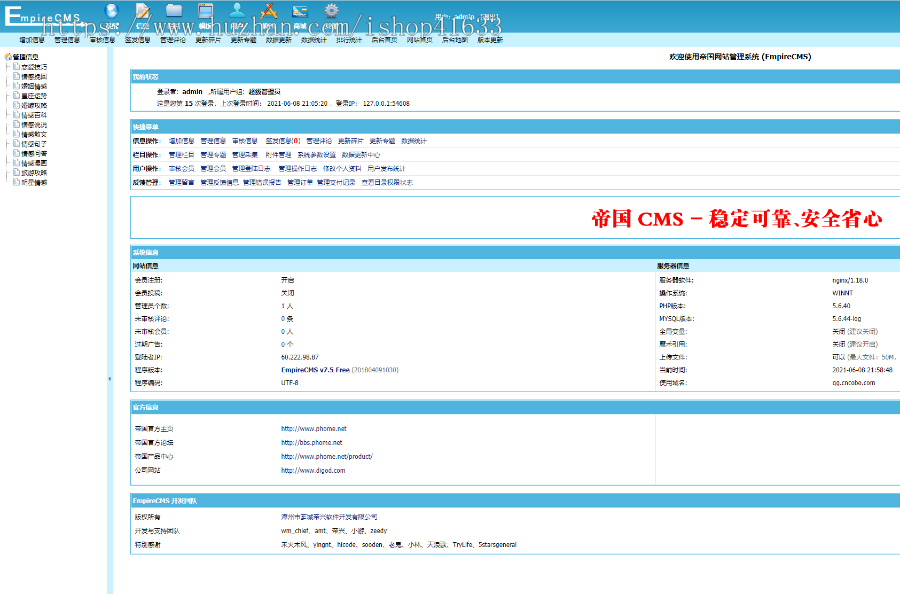Select the Columns (栏目) folder icon
Screen dimensions: 900x594
coord(174,12)
